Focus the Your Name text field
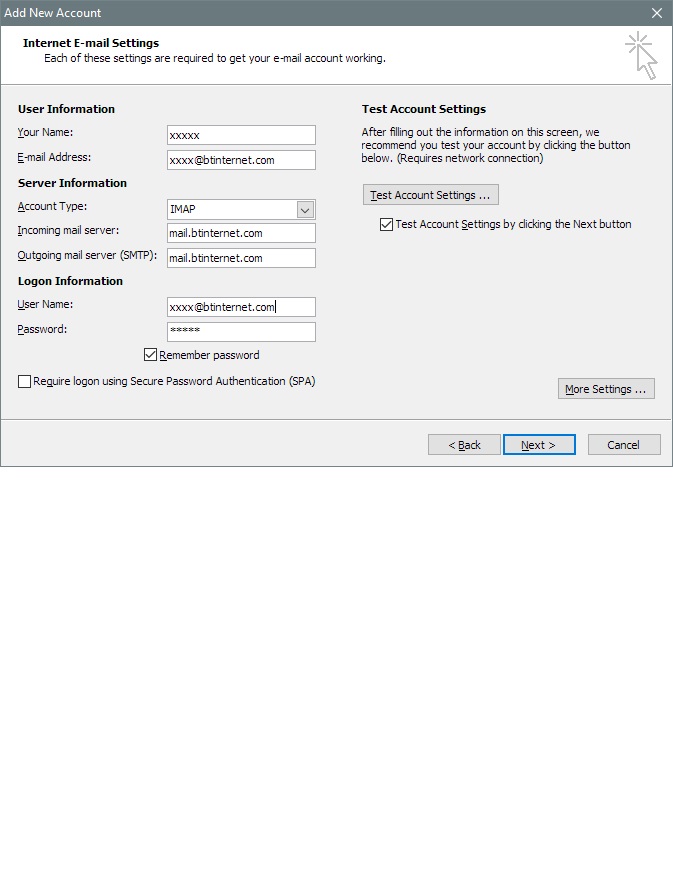Viewport: 673px width, 877px height. point(241,135)
